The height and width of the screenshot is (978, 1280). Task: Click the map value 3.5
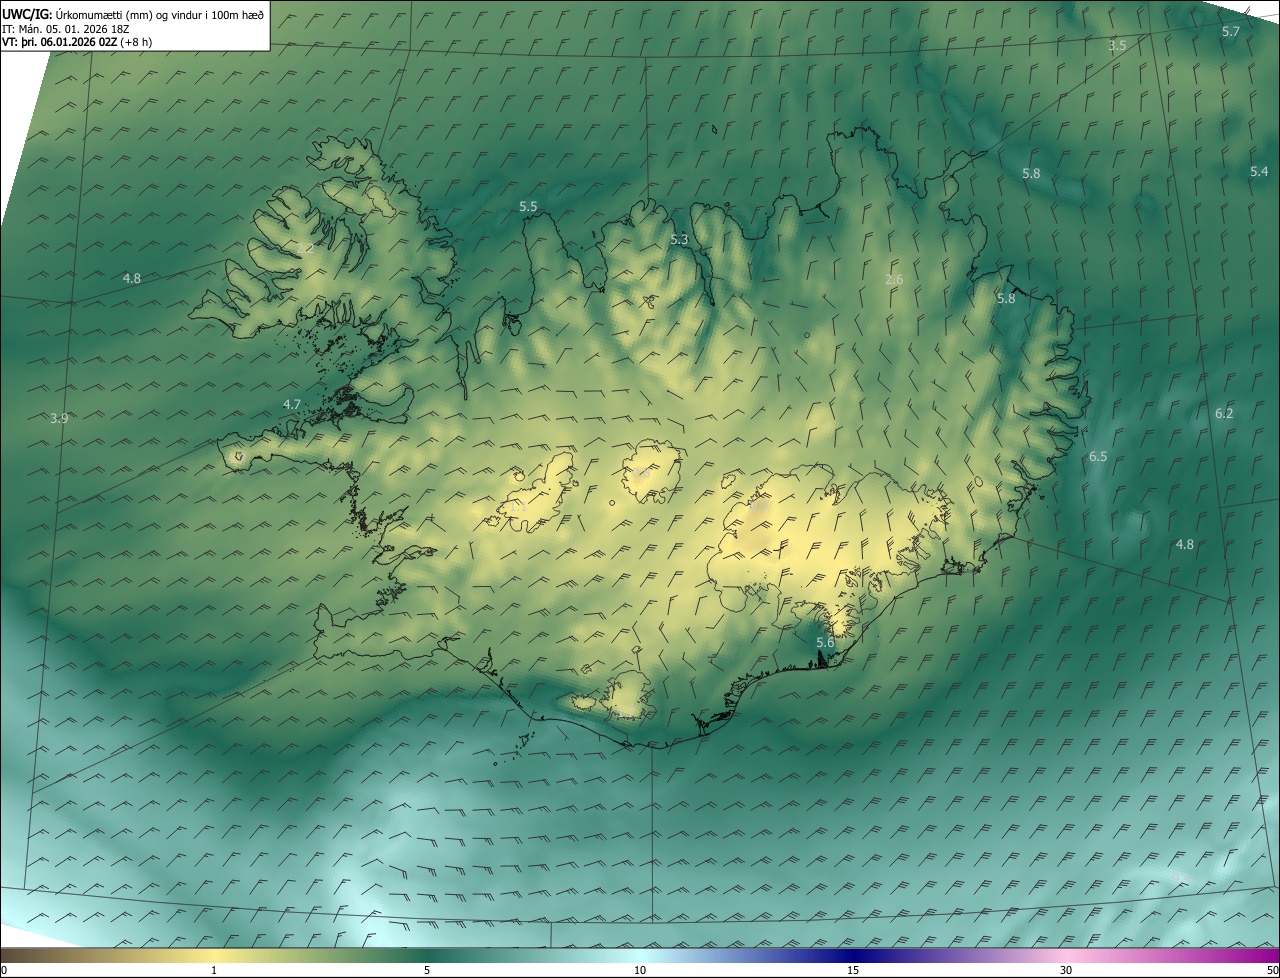tap(1118, 46)
